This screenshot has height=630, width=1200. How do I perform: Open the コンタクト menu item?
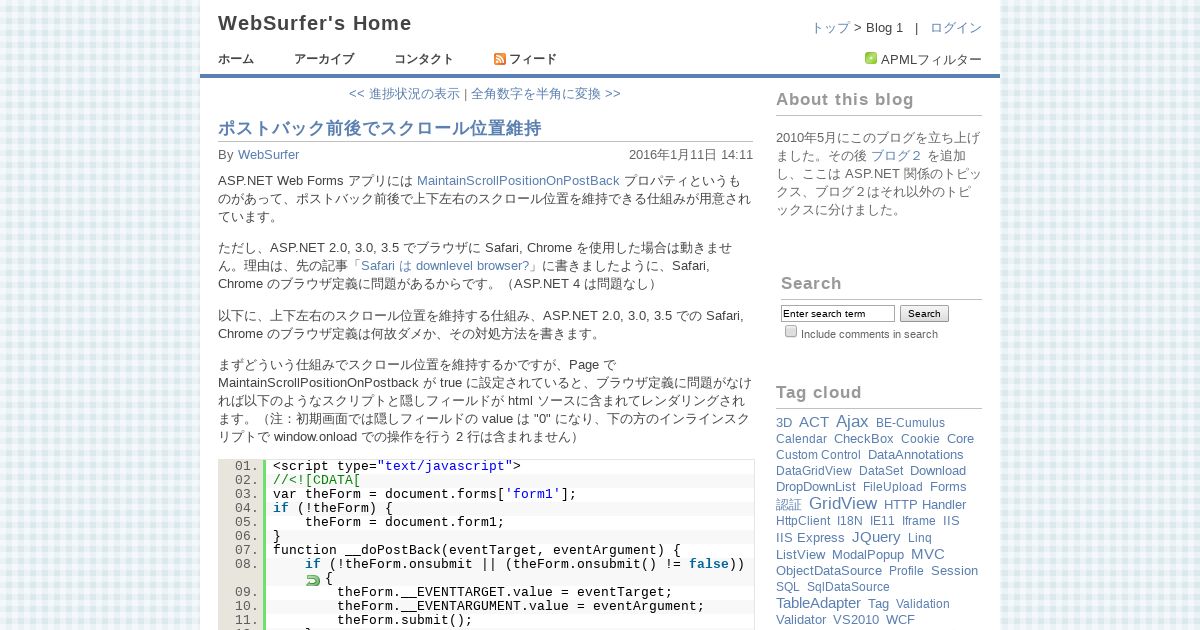tap(424, 59)
